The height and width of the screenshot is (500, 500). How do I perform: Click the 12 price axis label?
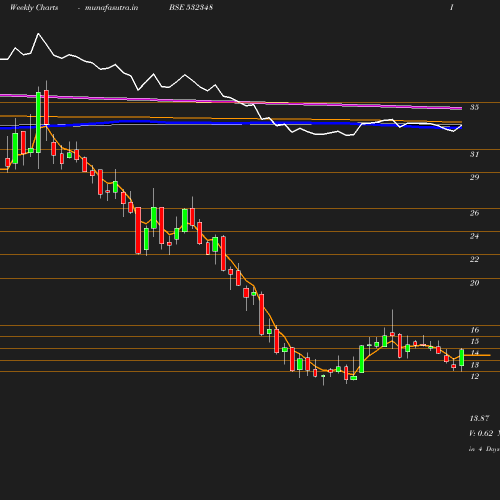475,376
